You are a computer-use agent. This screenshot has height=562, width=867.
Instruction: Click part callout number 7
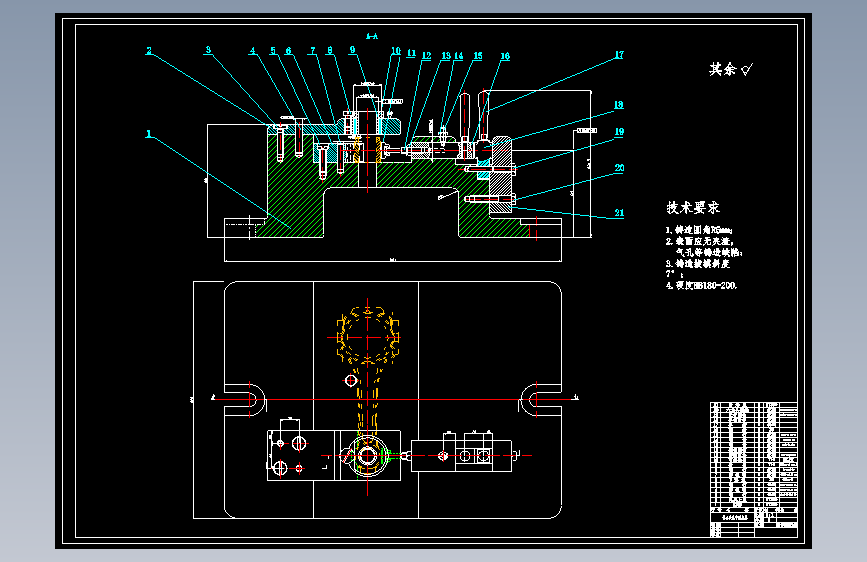313,50
